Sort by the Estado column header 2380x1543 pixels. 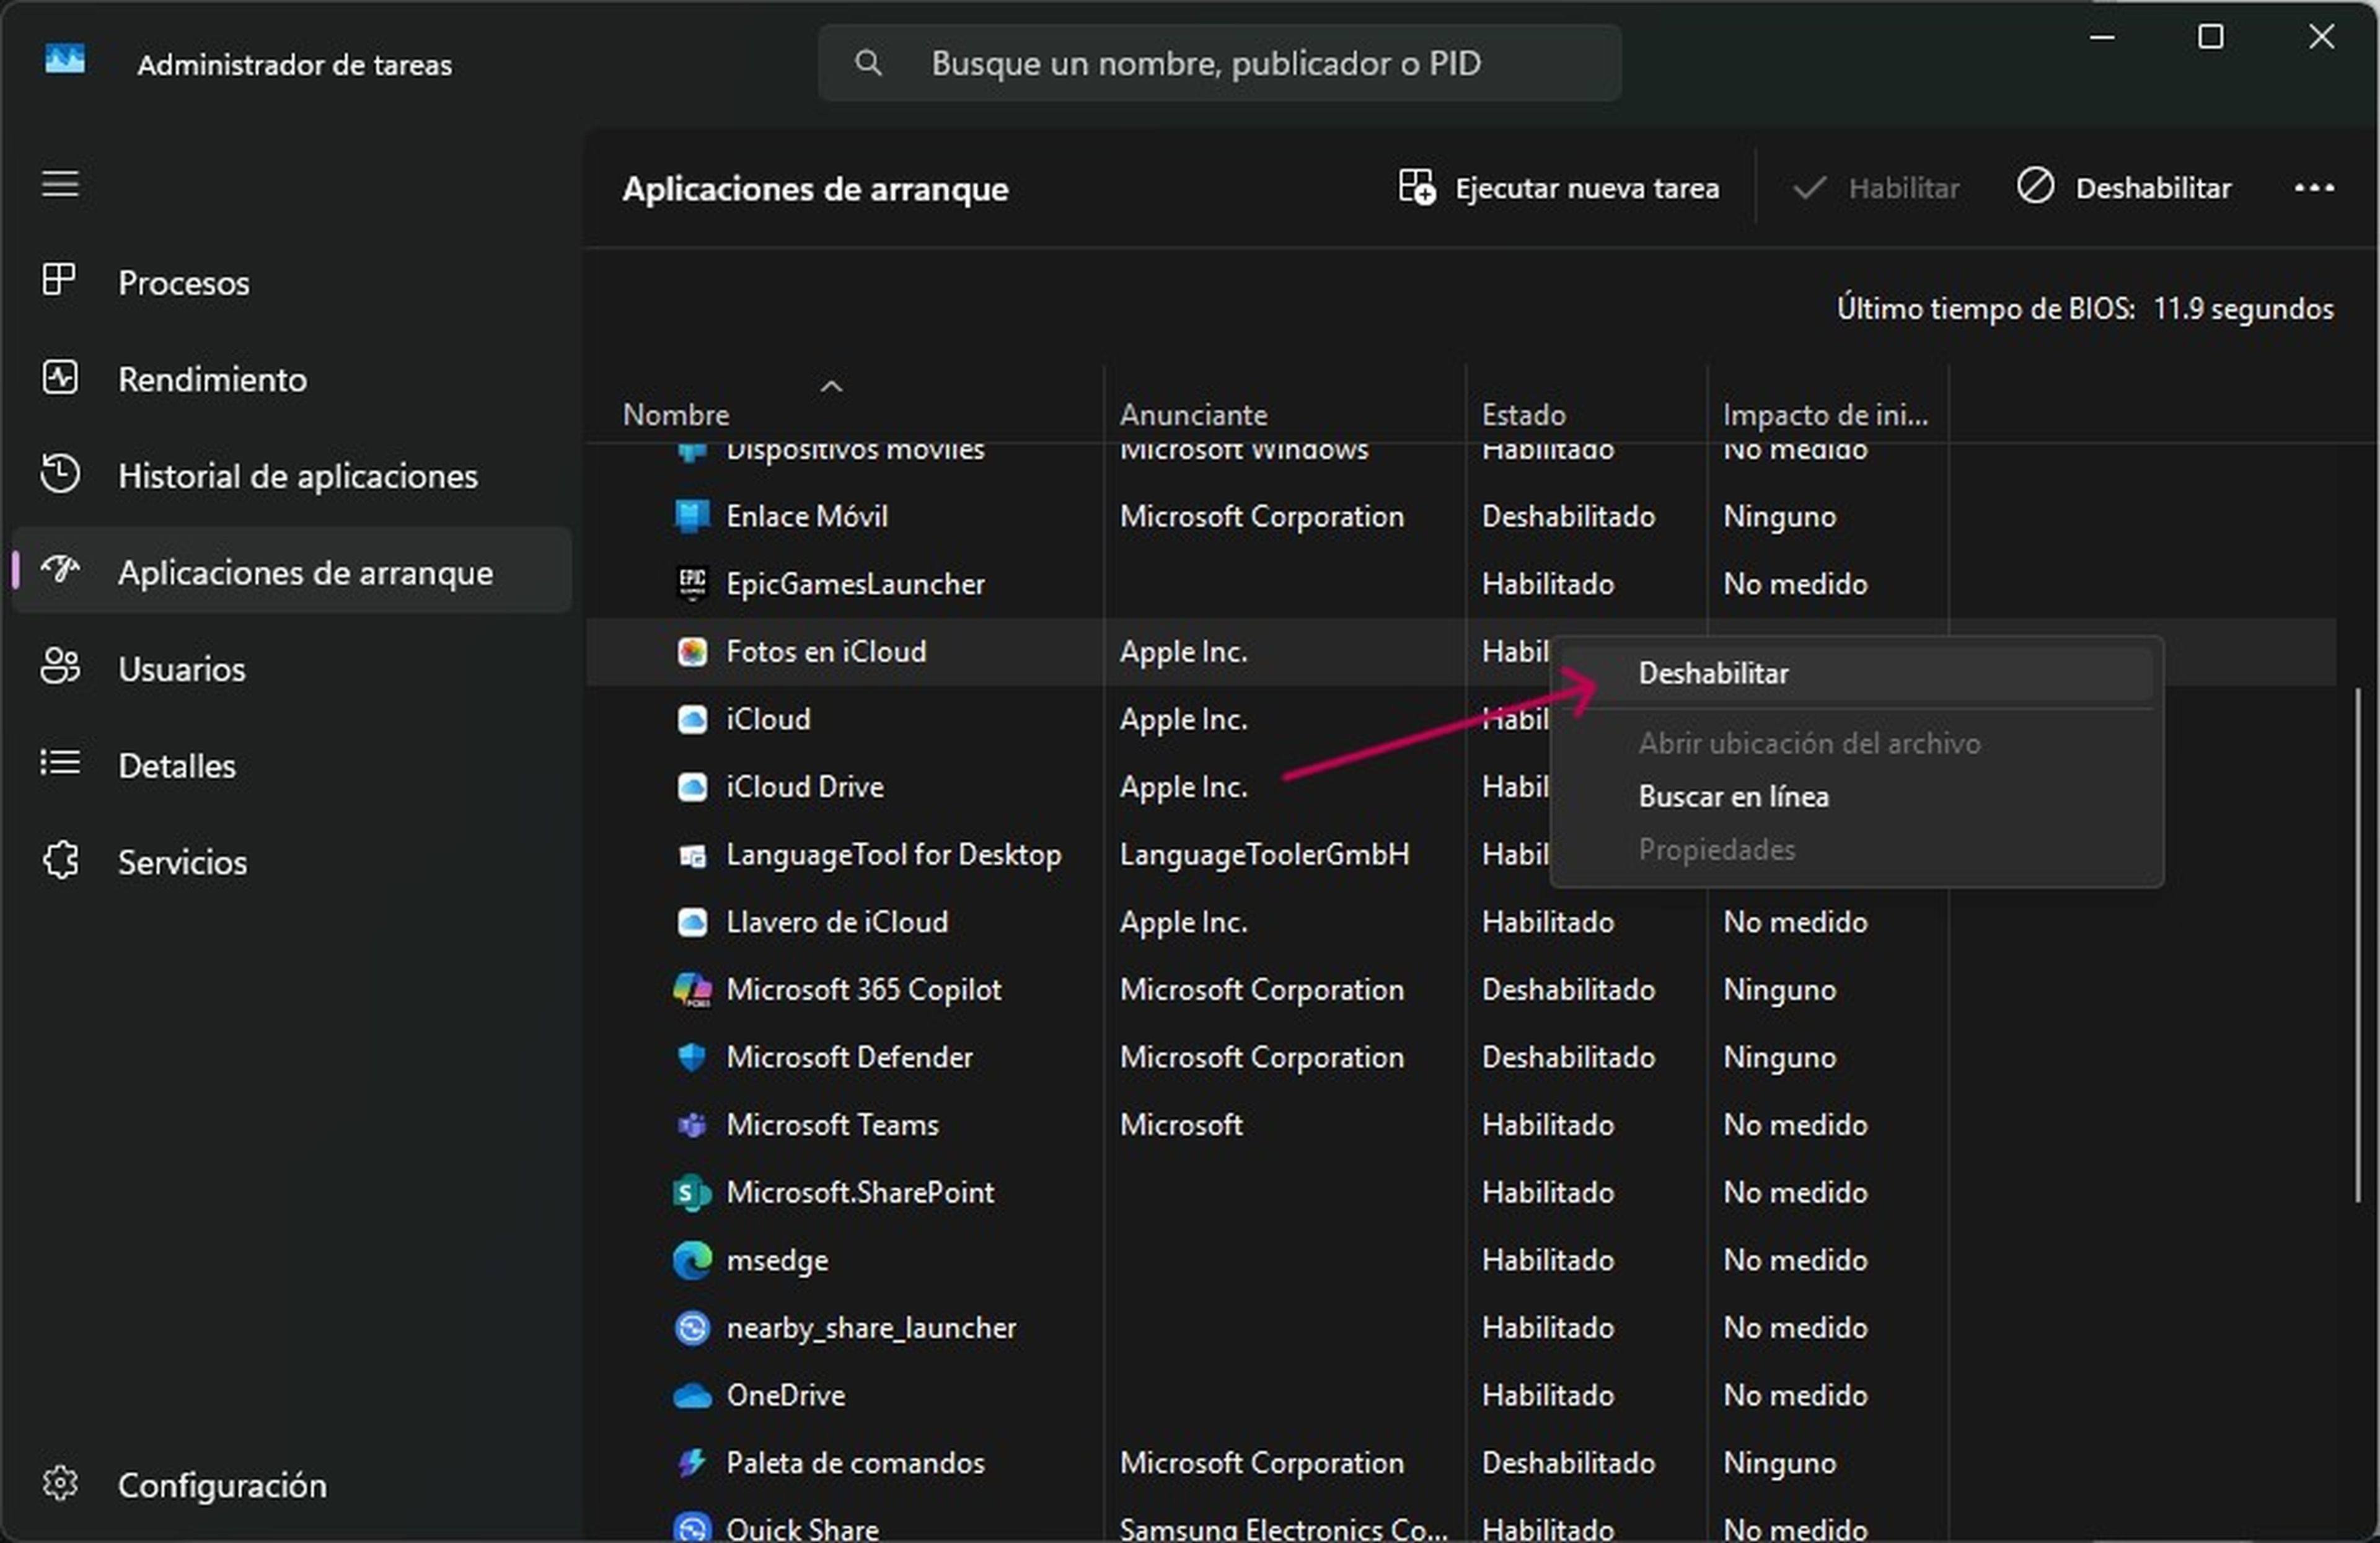pyautogui.click(x=1586, y=405)
